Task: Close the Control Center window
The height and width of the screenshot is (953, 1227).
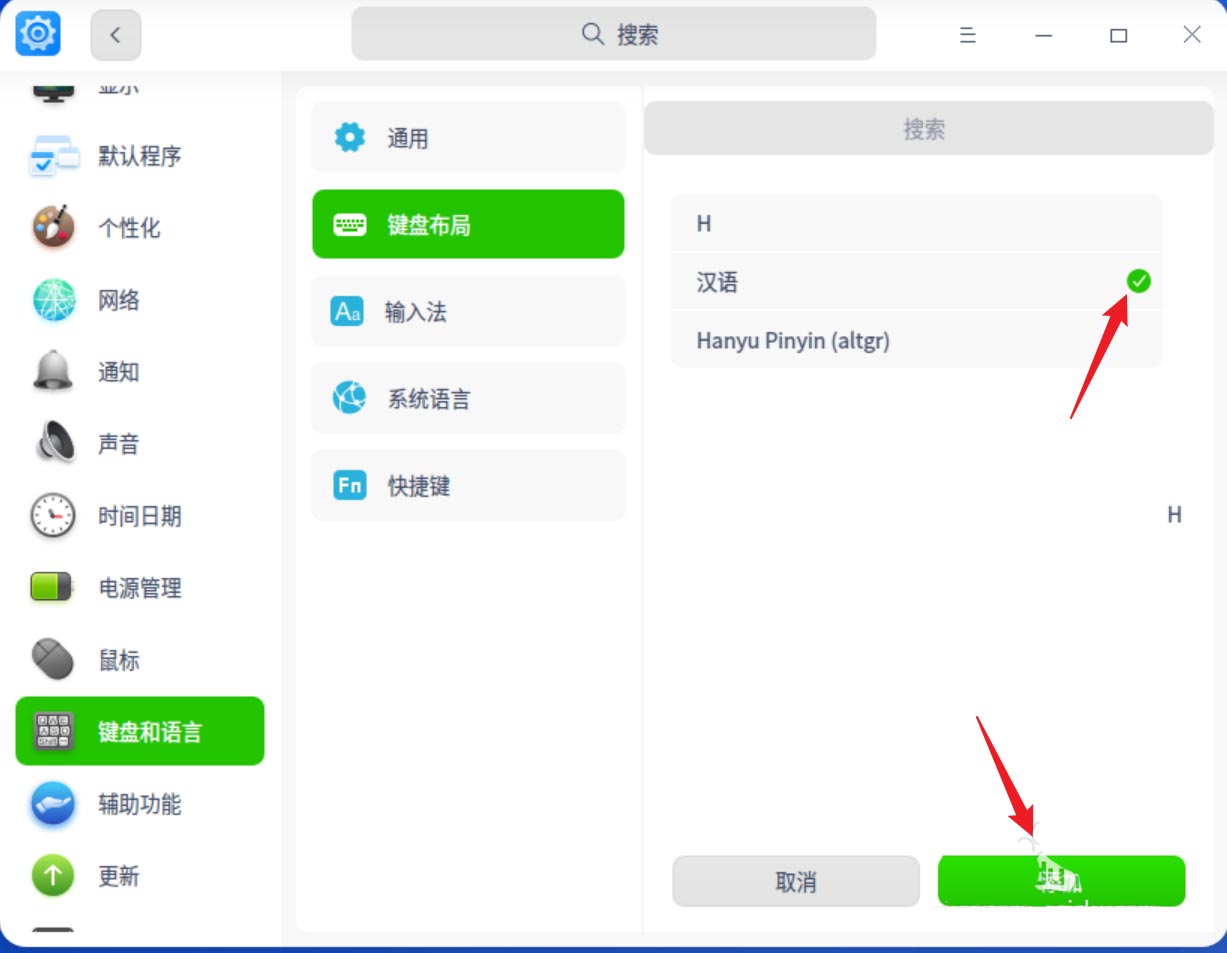Action: [x=1192, y=35]
